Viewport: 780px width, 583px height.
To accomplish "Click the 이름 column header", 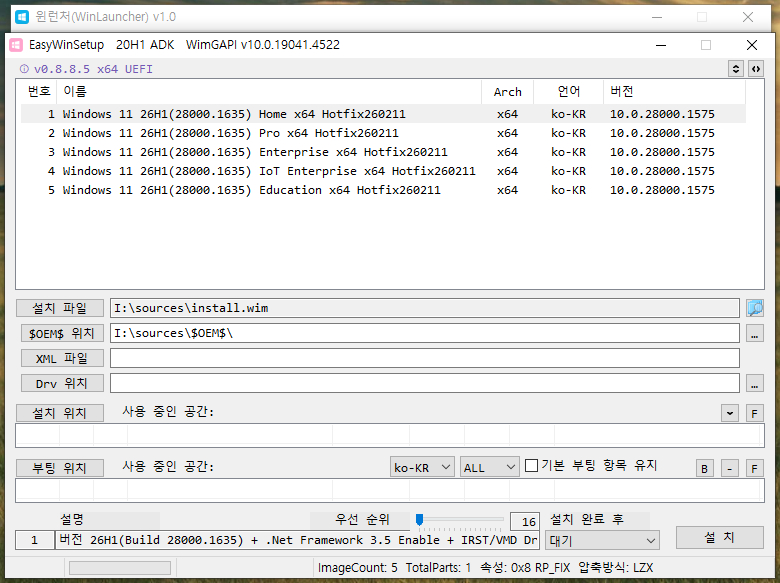I will (x=269, y=92).
